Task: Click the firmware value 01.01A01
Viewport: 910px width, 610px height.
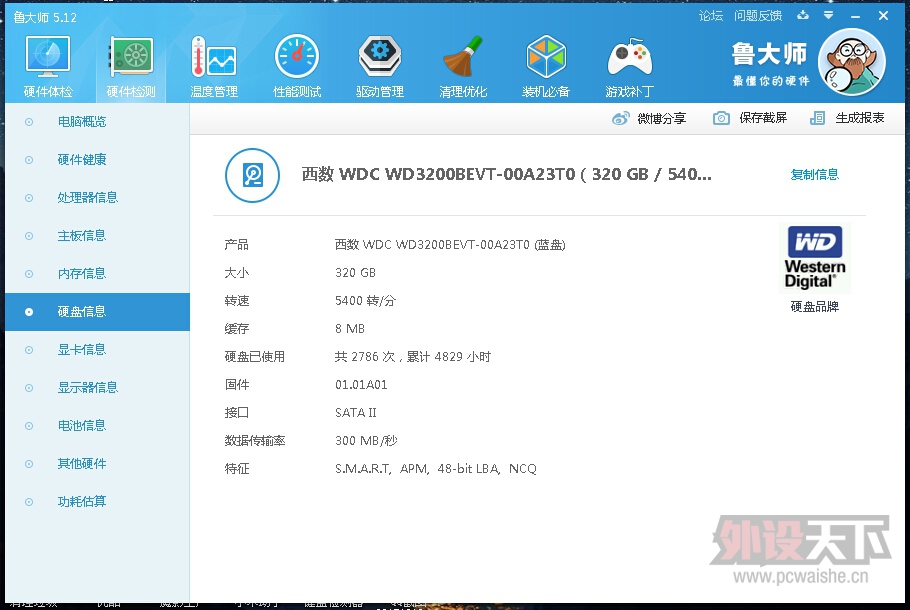Action: (x=361, y=385)
